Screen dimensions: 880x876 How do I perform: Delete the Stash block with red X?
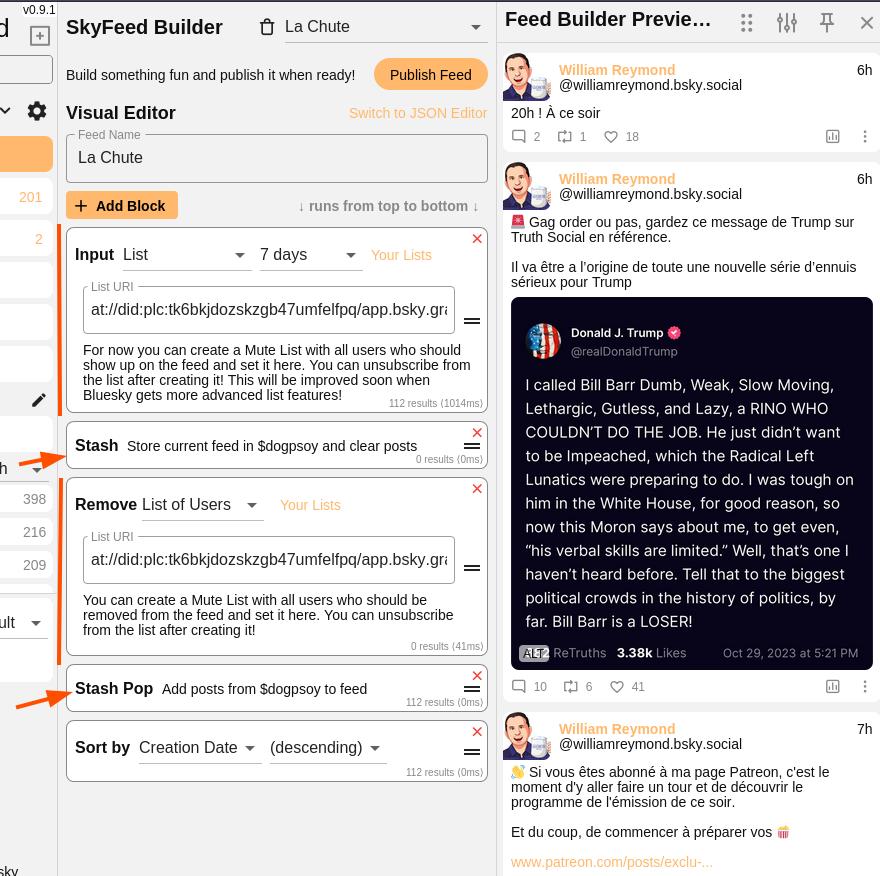click(477, 433)
